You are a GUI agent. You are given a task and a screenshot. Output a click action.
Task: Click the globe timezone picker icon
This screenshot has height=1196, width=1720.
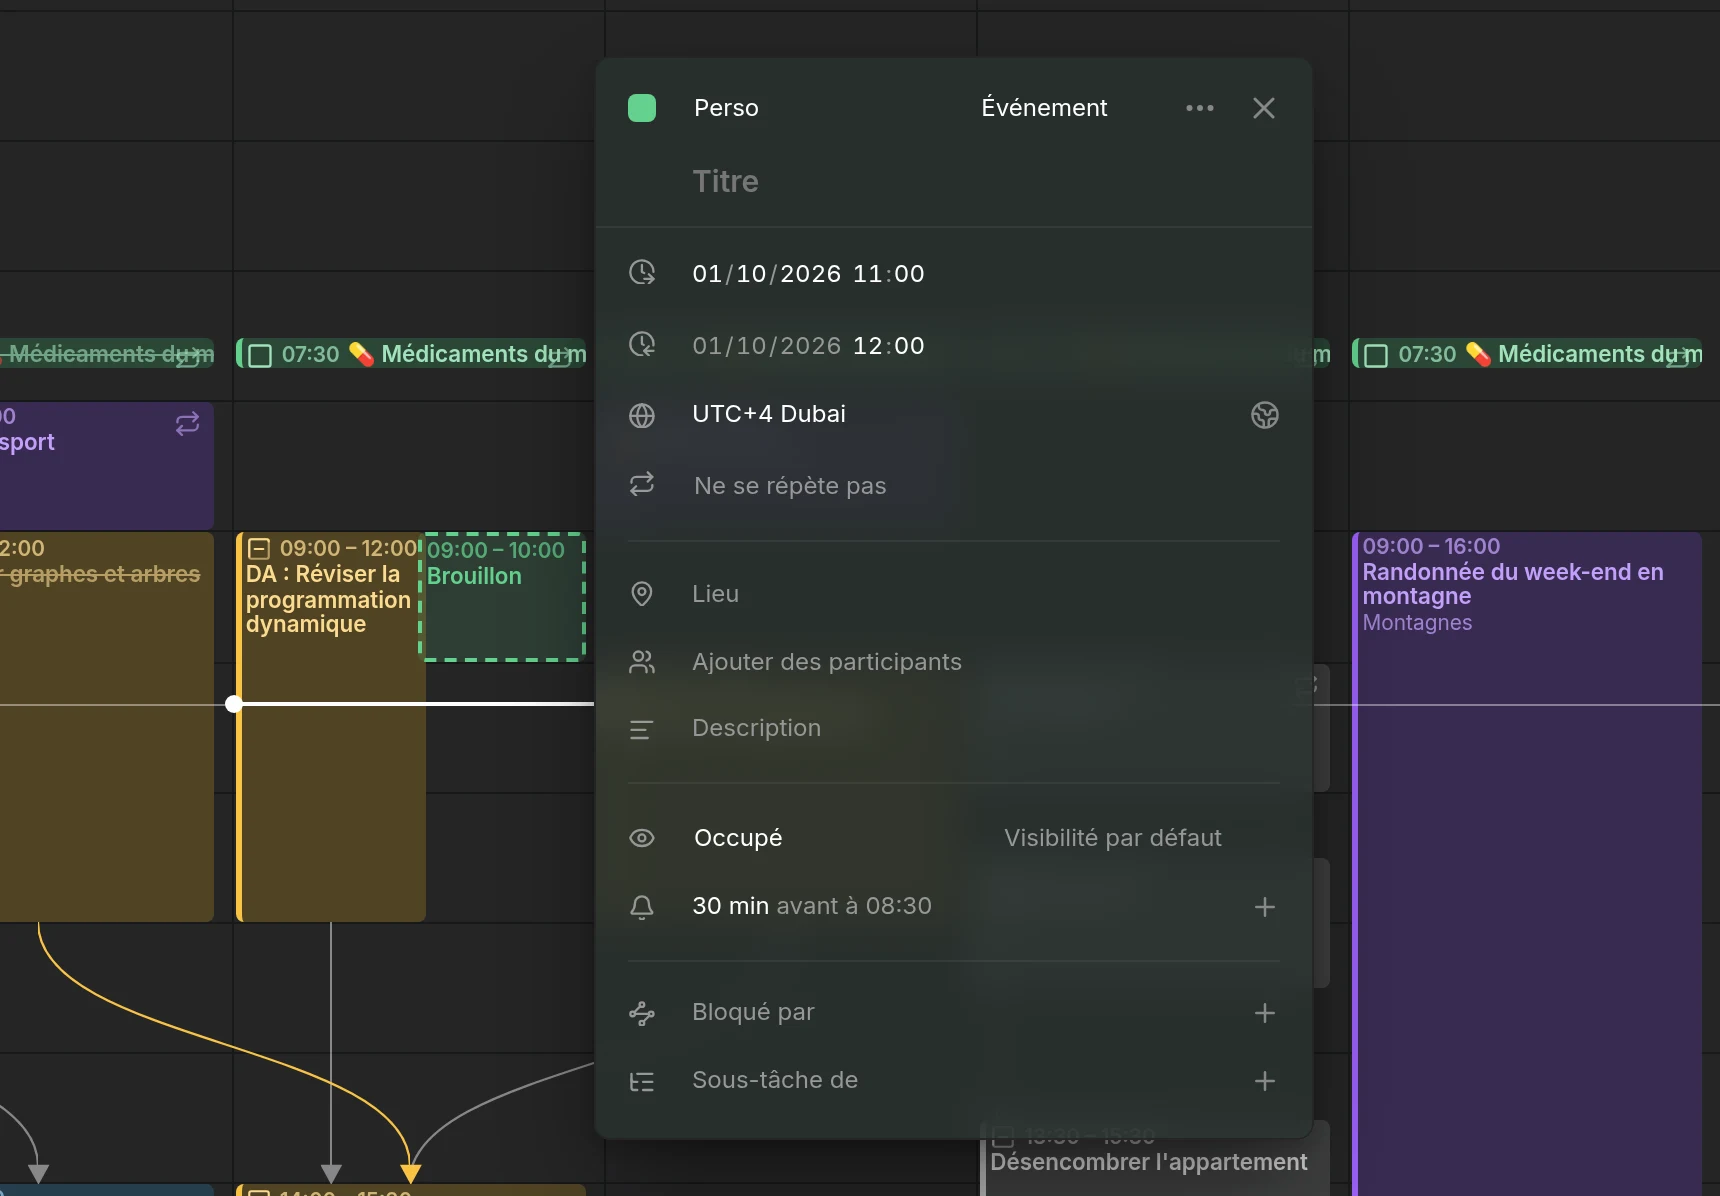tap(1264, 415)
